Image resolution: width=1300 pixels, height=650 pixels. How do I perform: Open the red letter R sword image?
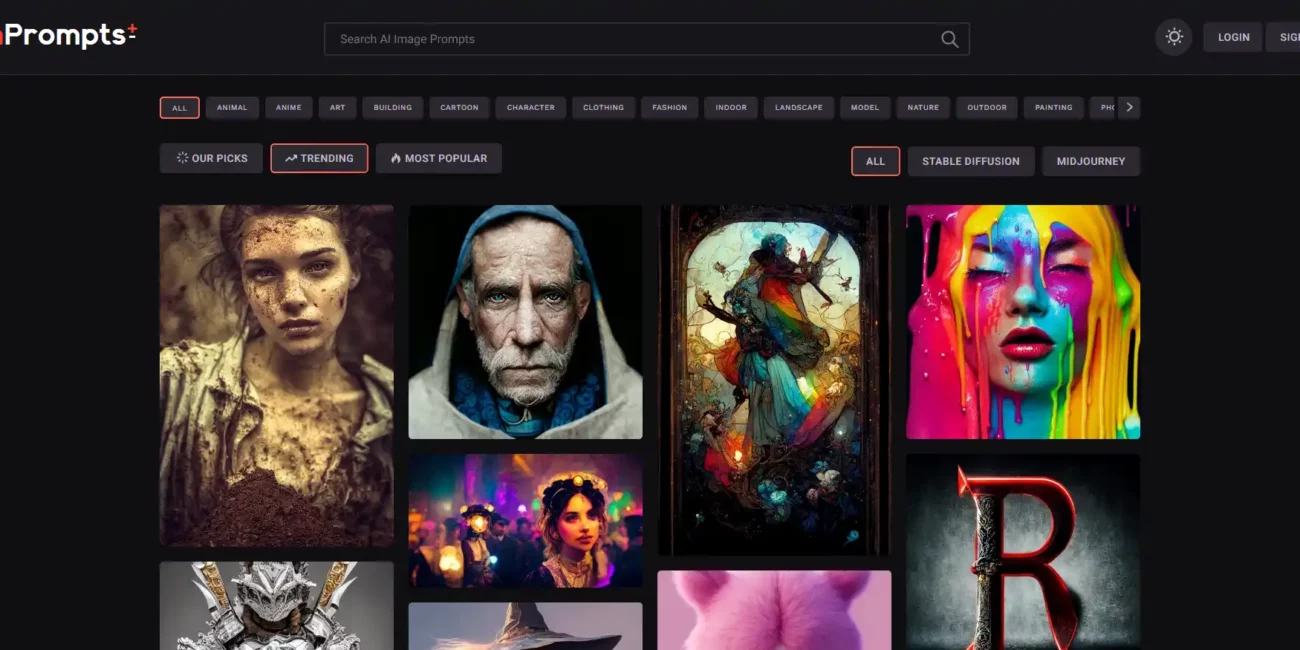(x=1023, y=552)
